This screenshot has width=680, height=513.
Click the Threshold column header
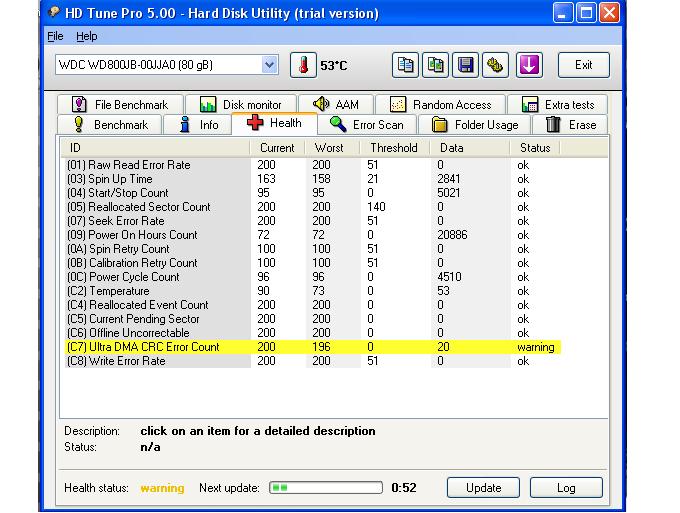tap(395, 148)
